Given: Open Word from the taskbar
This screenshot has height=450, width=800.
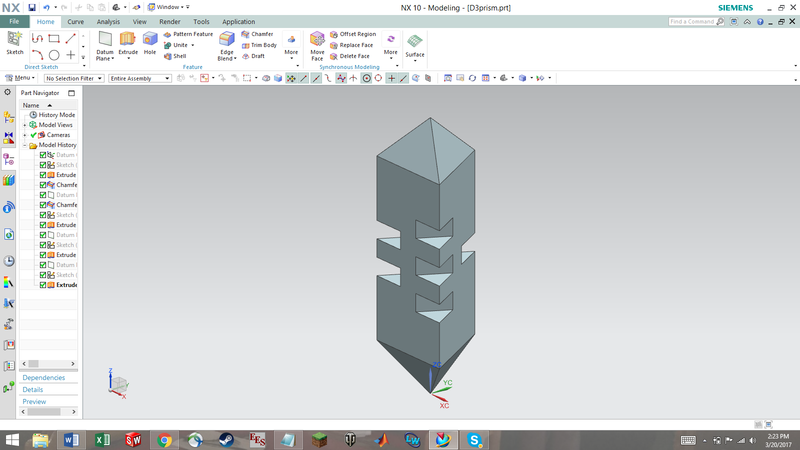Looking at the screenshot, I should (x=71, y=440).
